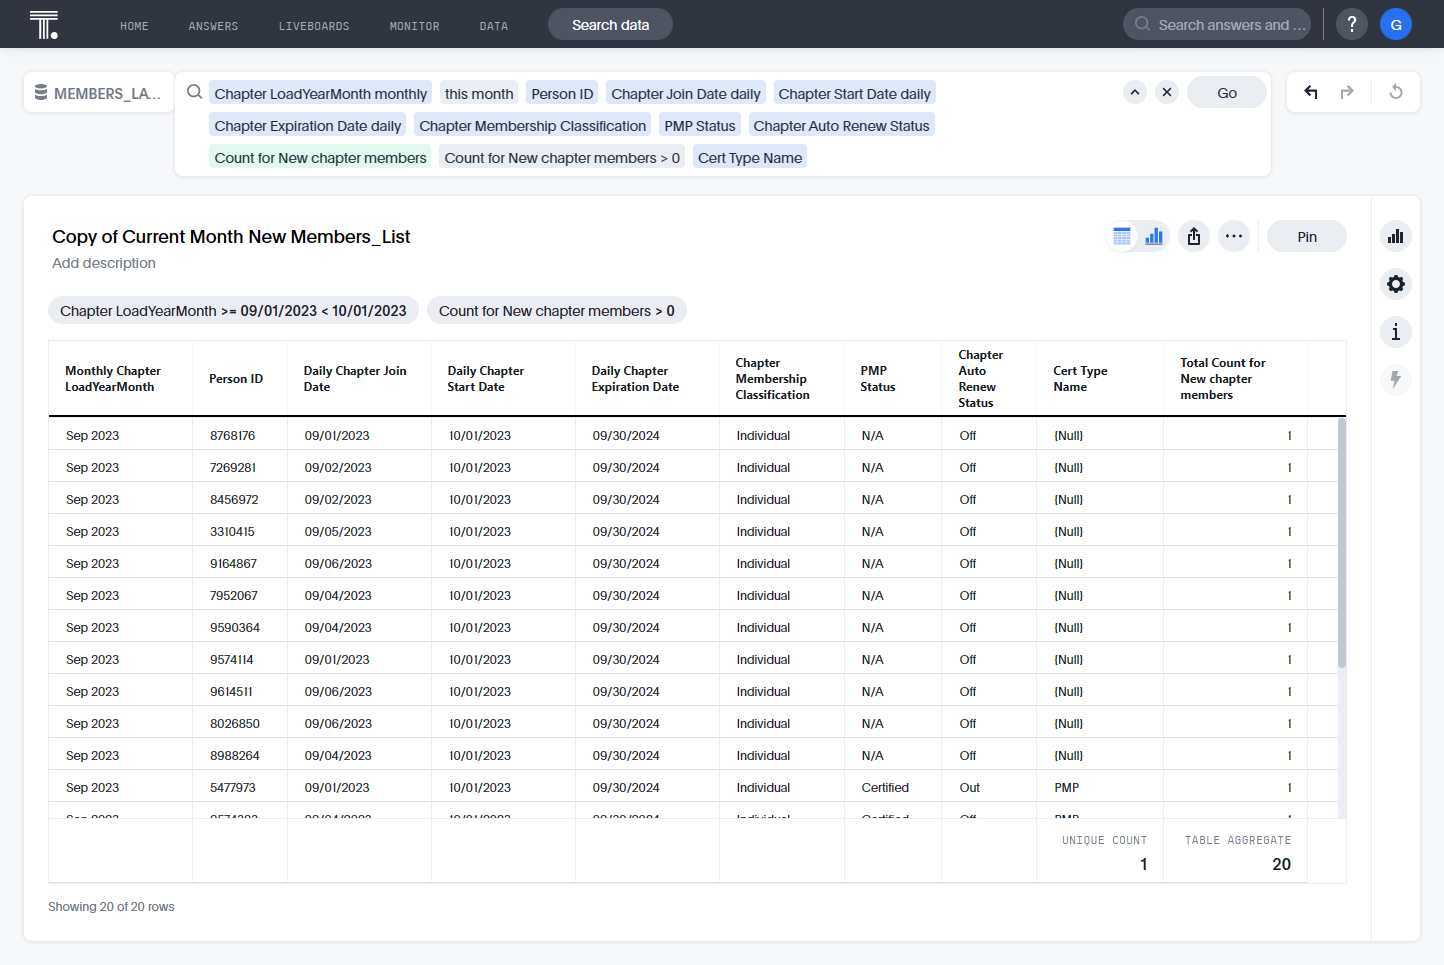Switch to table view
The image size is (1444, 965).
tap(1122, 236)
